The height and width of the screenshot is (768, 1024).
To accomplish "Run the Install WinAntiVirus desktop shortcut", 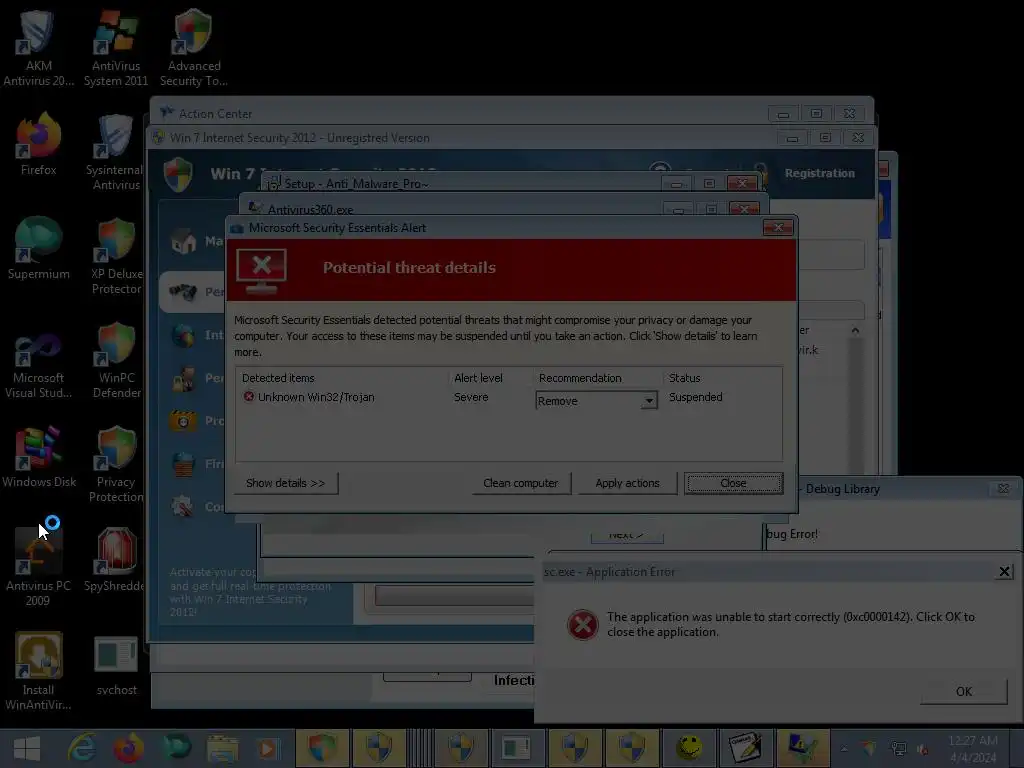I will pyautogui.click(x=38, y=672).
